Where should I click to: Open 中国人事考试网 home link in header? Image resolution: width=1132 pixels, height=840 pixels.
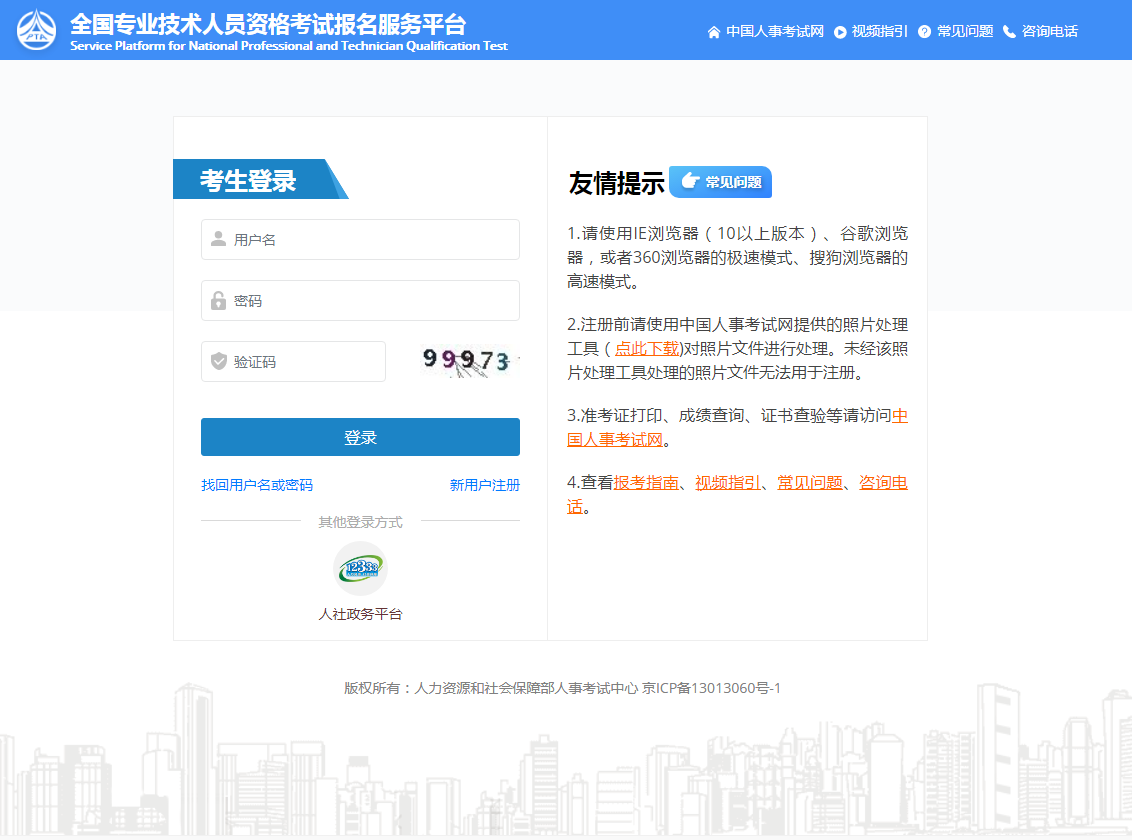(x=775, y=31)
